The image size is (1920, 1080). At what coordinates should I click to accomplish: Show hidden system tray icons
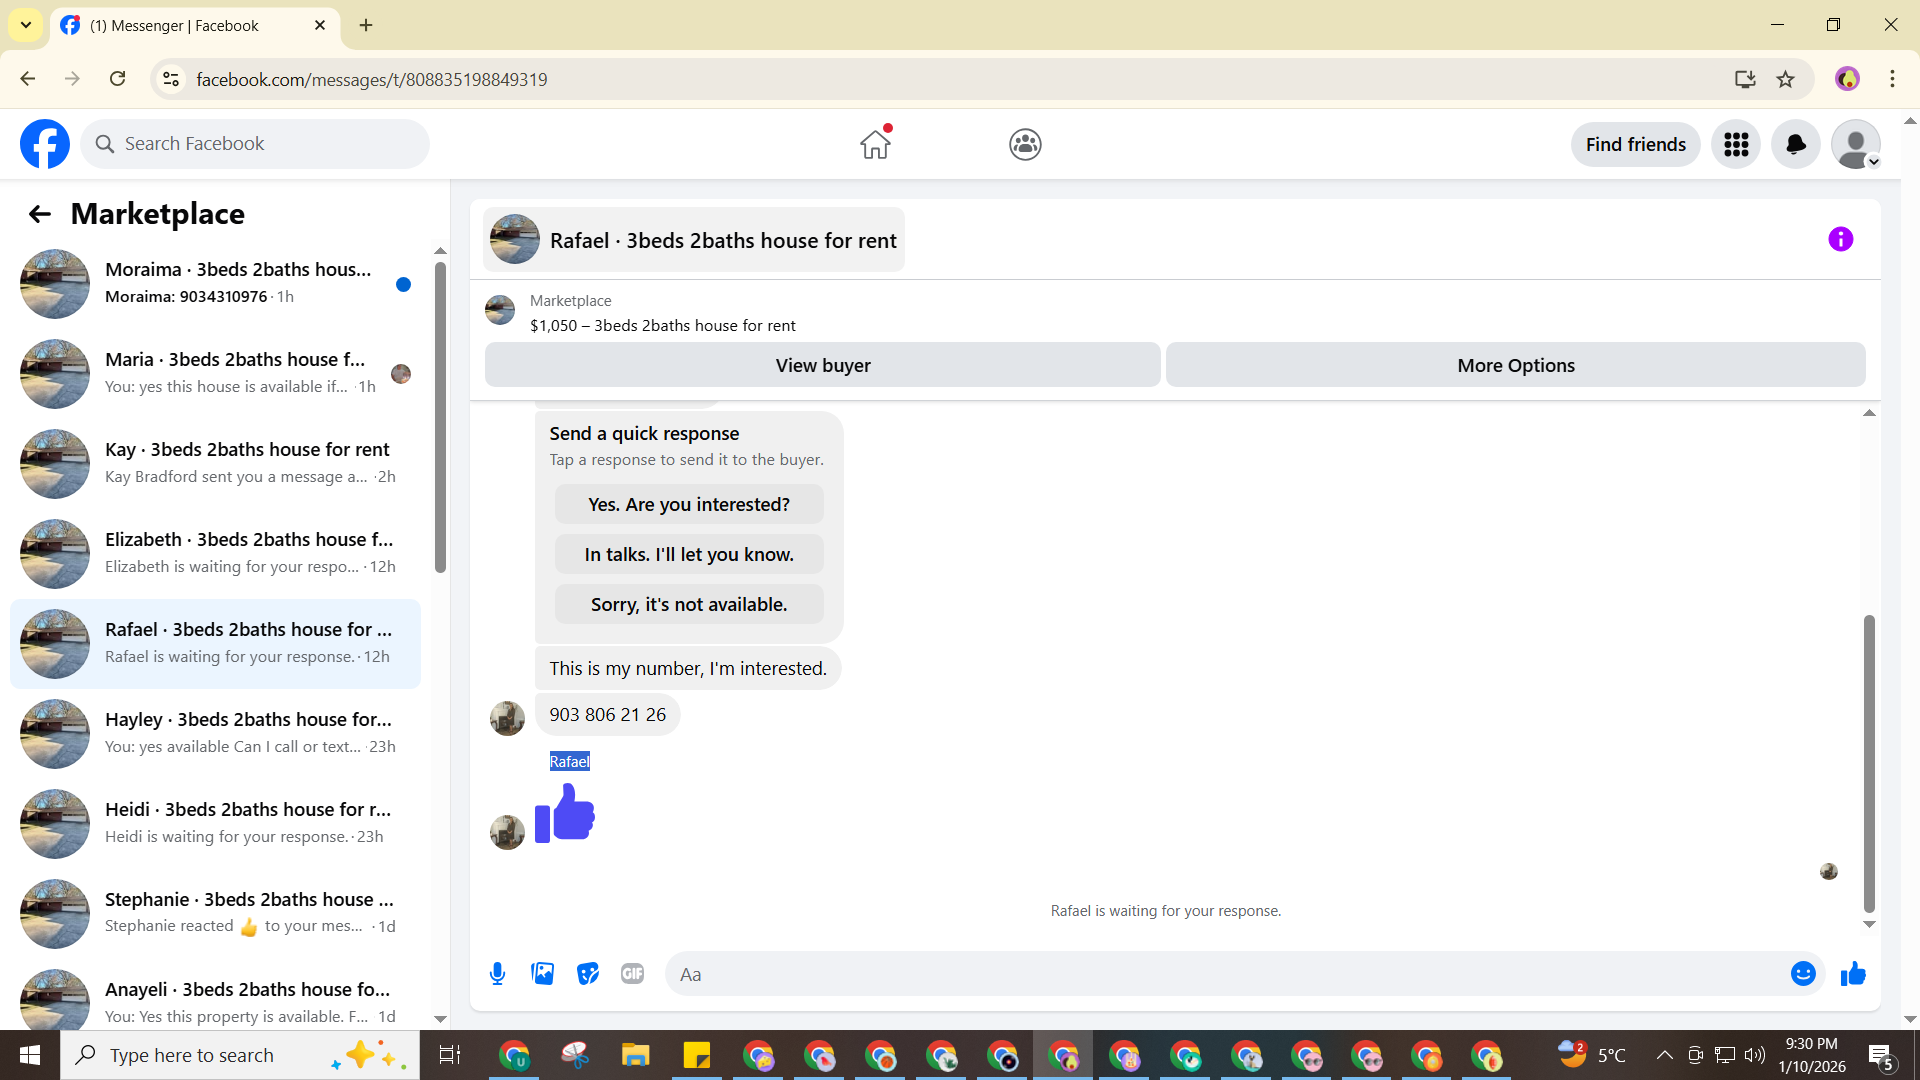pyautogui.click(x=1664, y=1055)
